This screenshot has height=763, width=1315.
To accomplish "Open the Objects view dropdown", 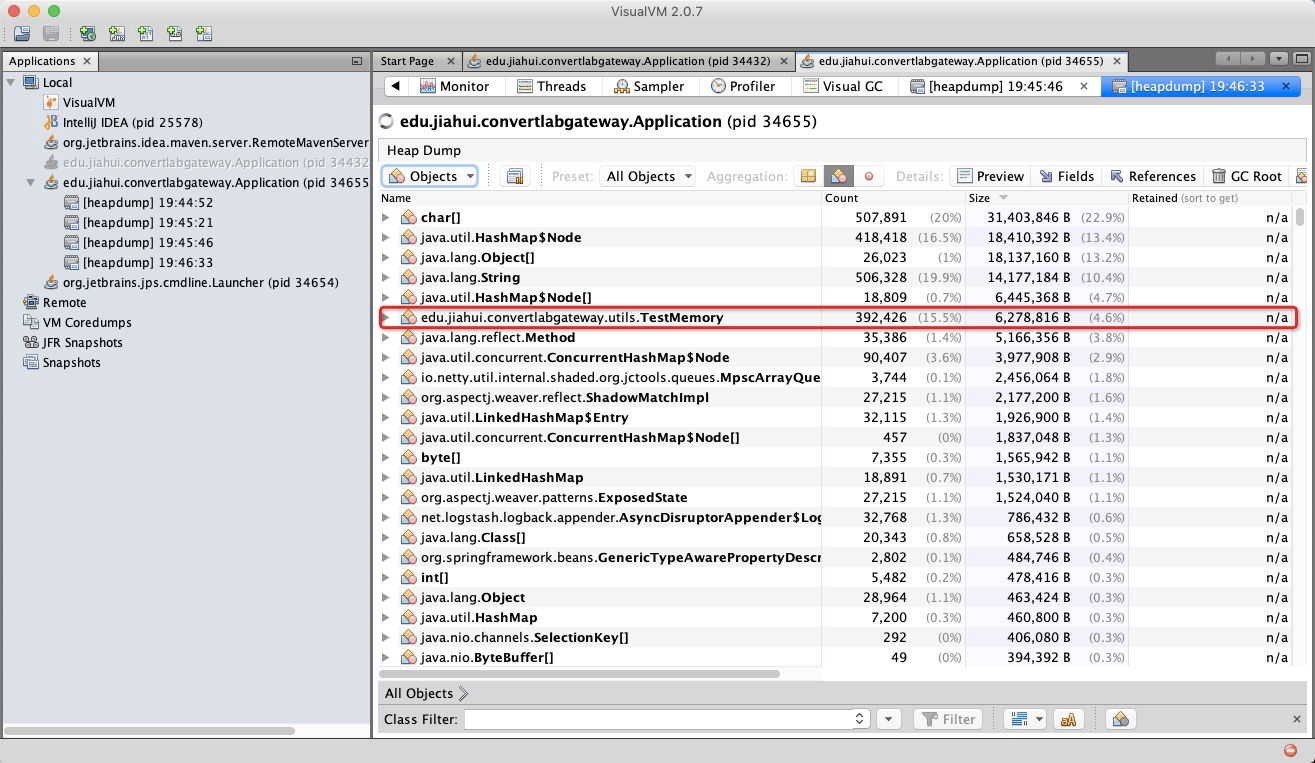I will (429, 176).
